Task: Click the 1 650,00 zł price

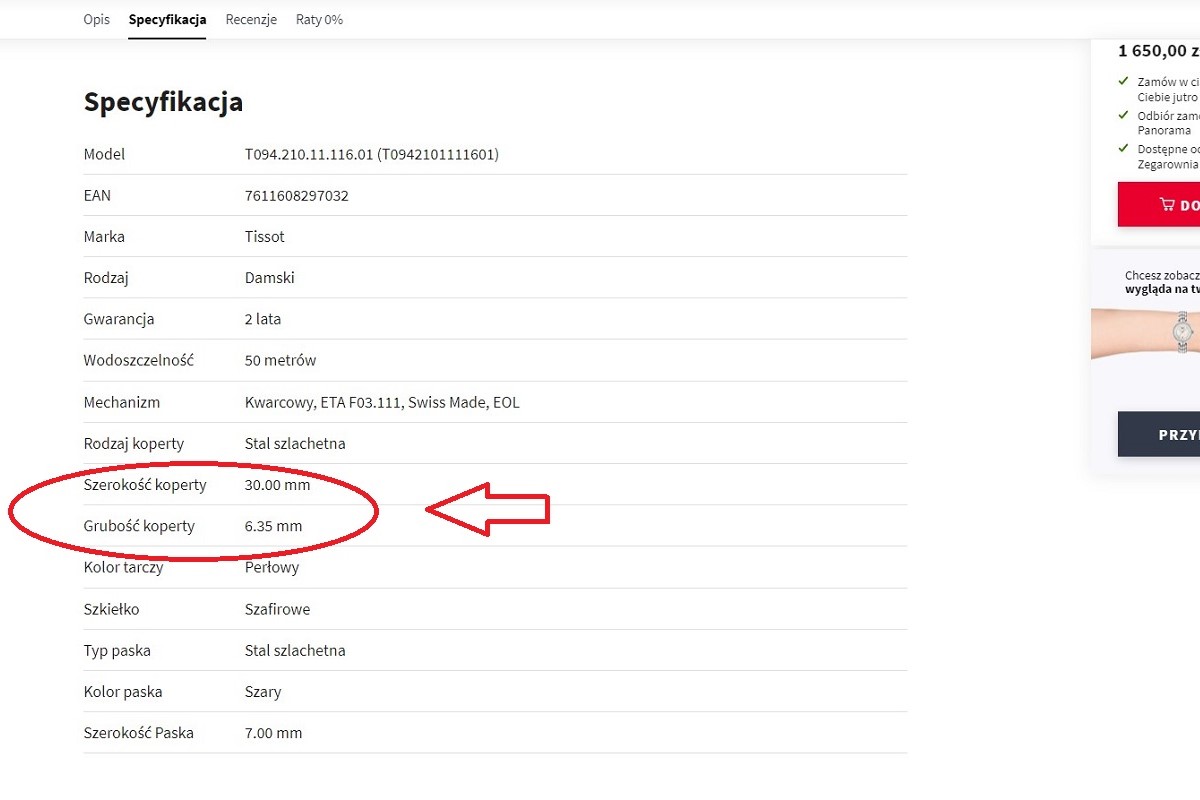Action: [x=1159, y=50]
